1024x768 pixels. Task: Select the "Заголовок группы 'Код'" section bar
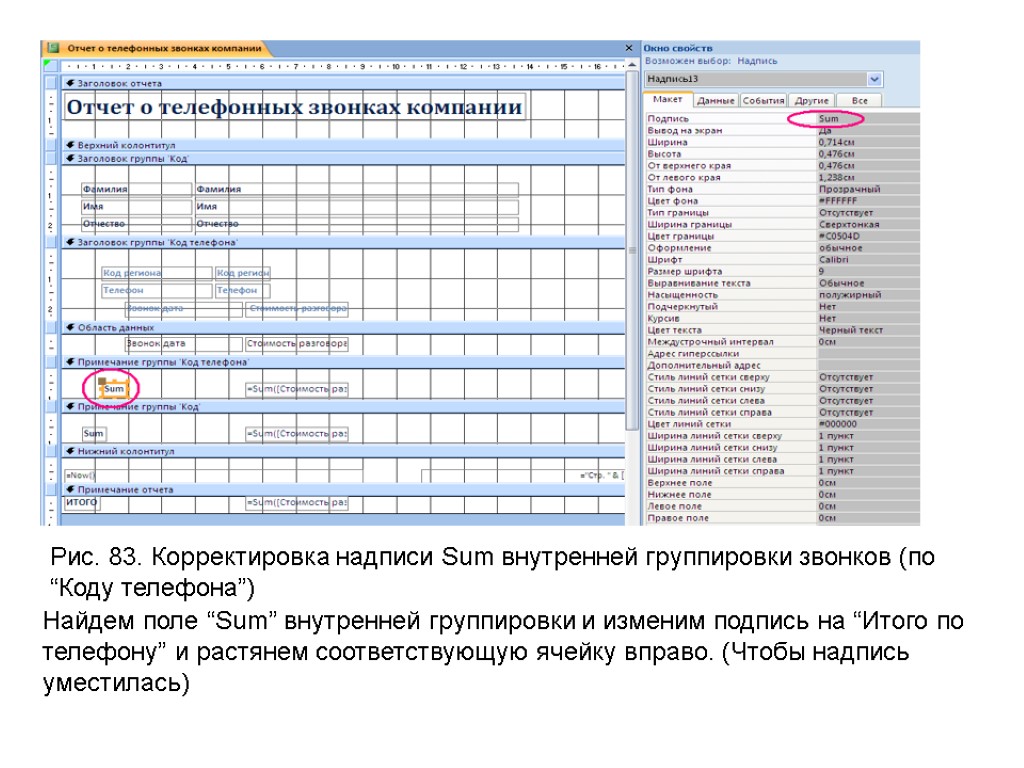343,158
